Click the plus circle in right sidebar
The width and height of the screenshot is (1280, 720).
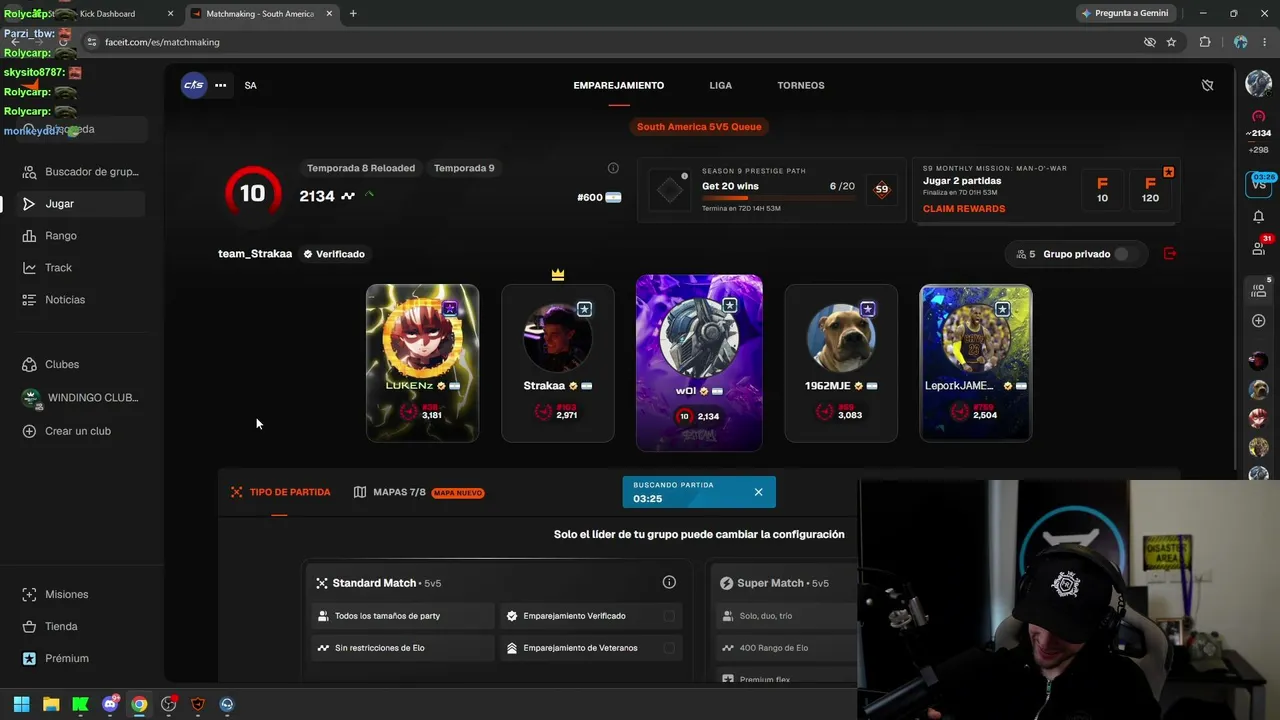1258,321
